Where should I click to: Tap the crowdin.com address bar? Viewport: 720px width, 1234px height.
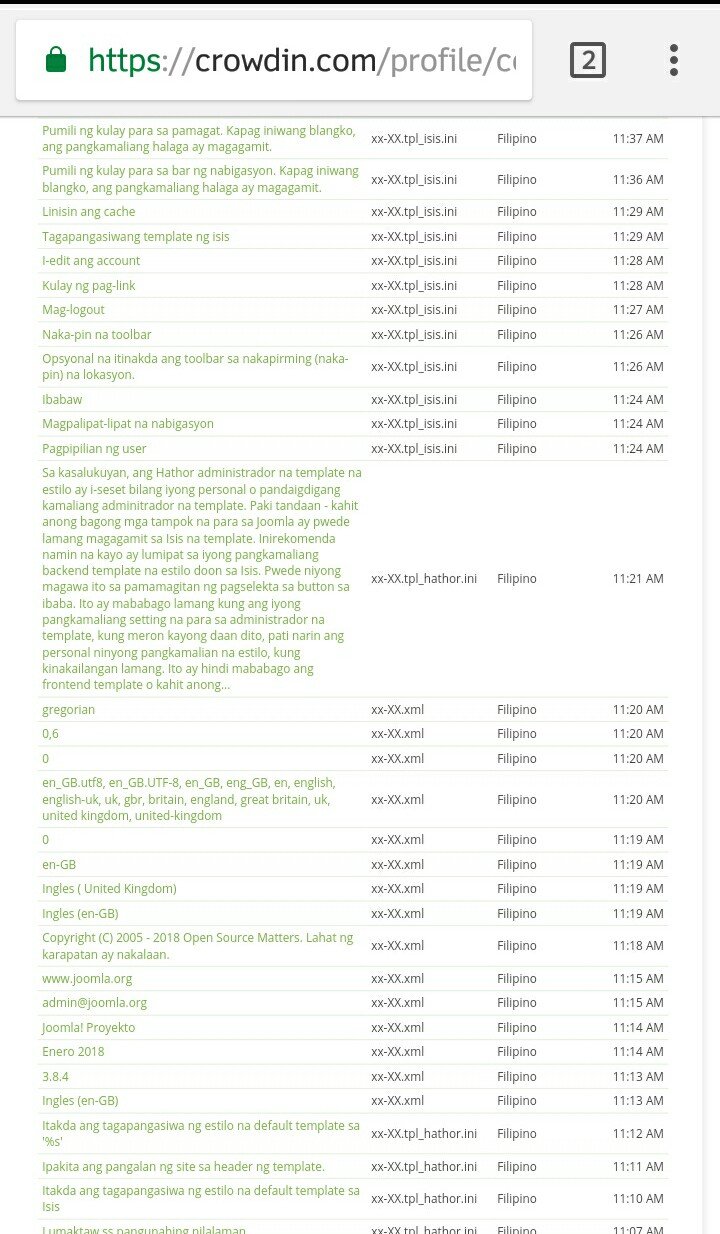300,61
